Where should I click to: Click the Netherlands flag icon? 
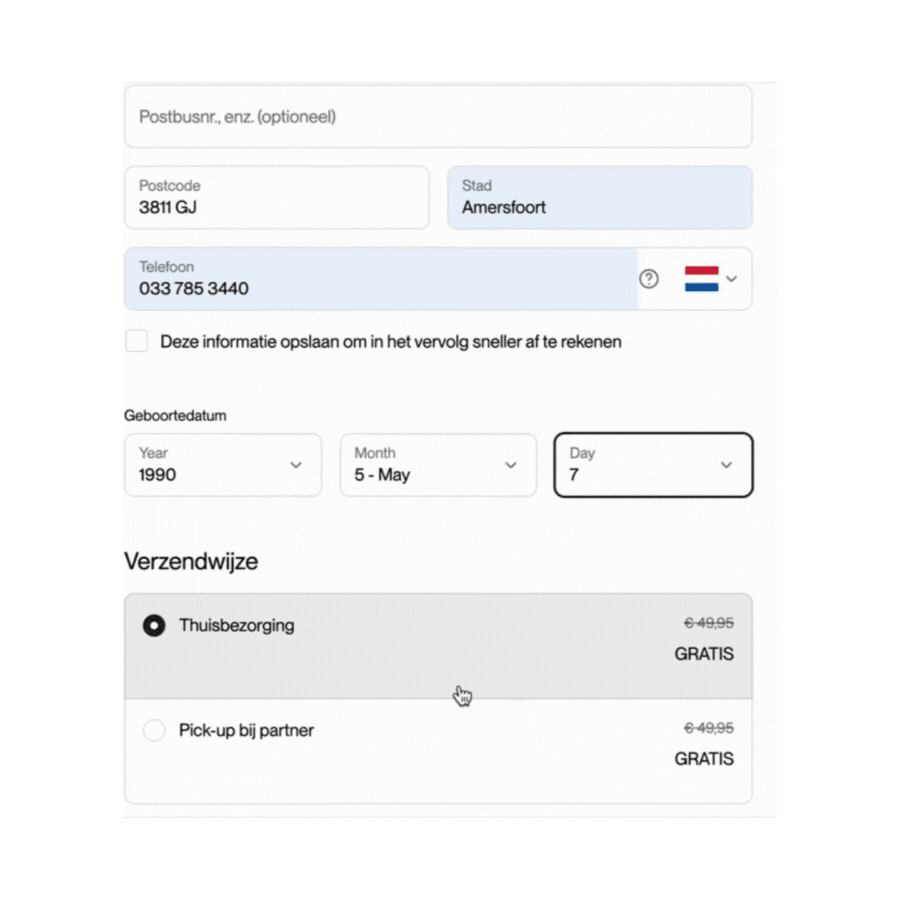(x=702, y=279)
